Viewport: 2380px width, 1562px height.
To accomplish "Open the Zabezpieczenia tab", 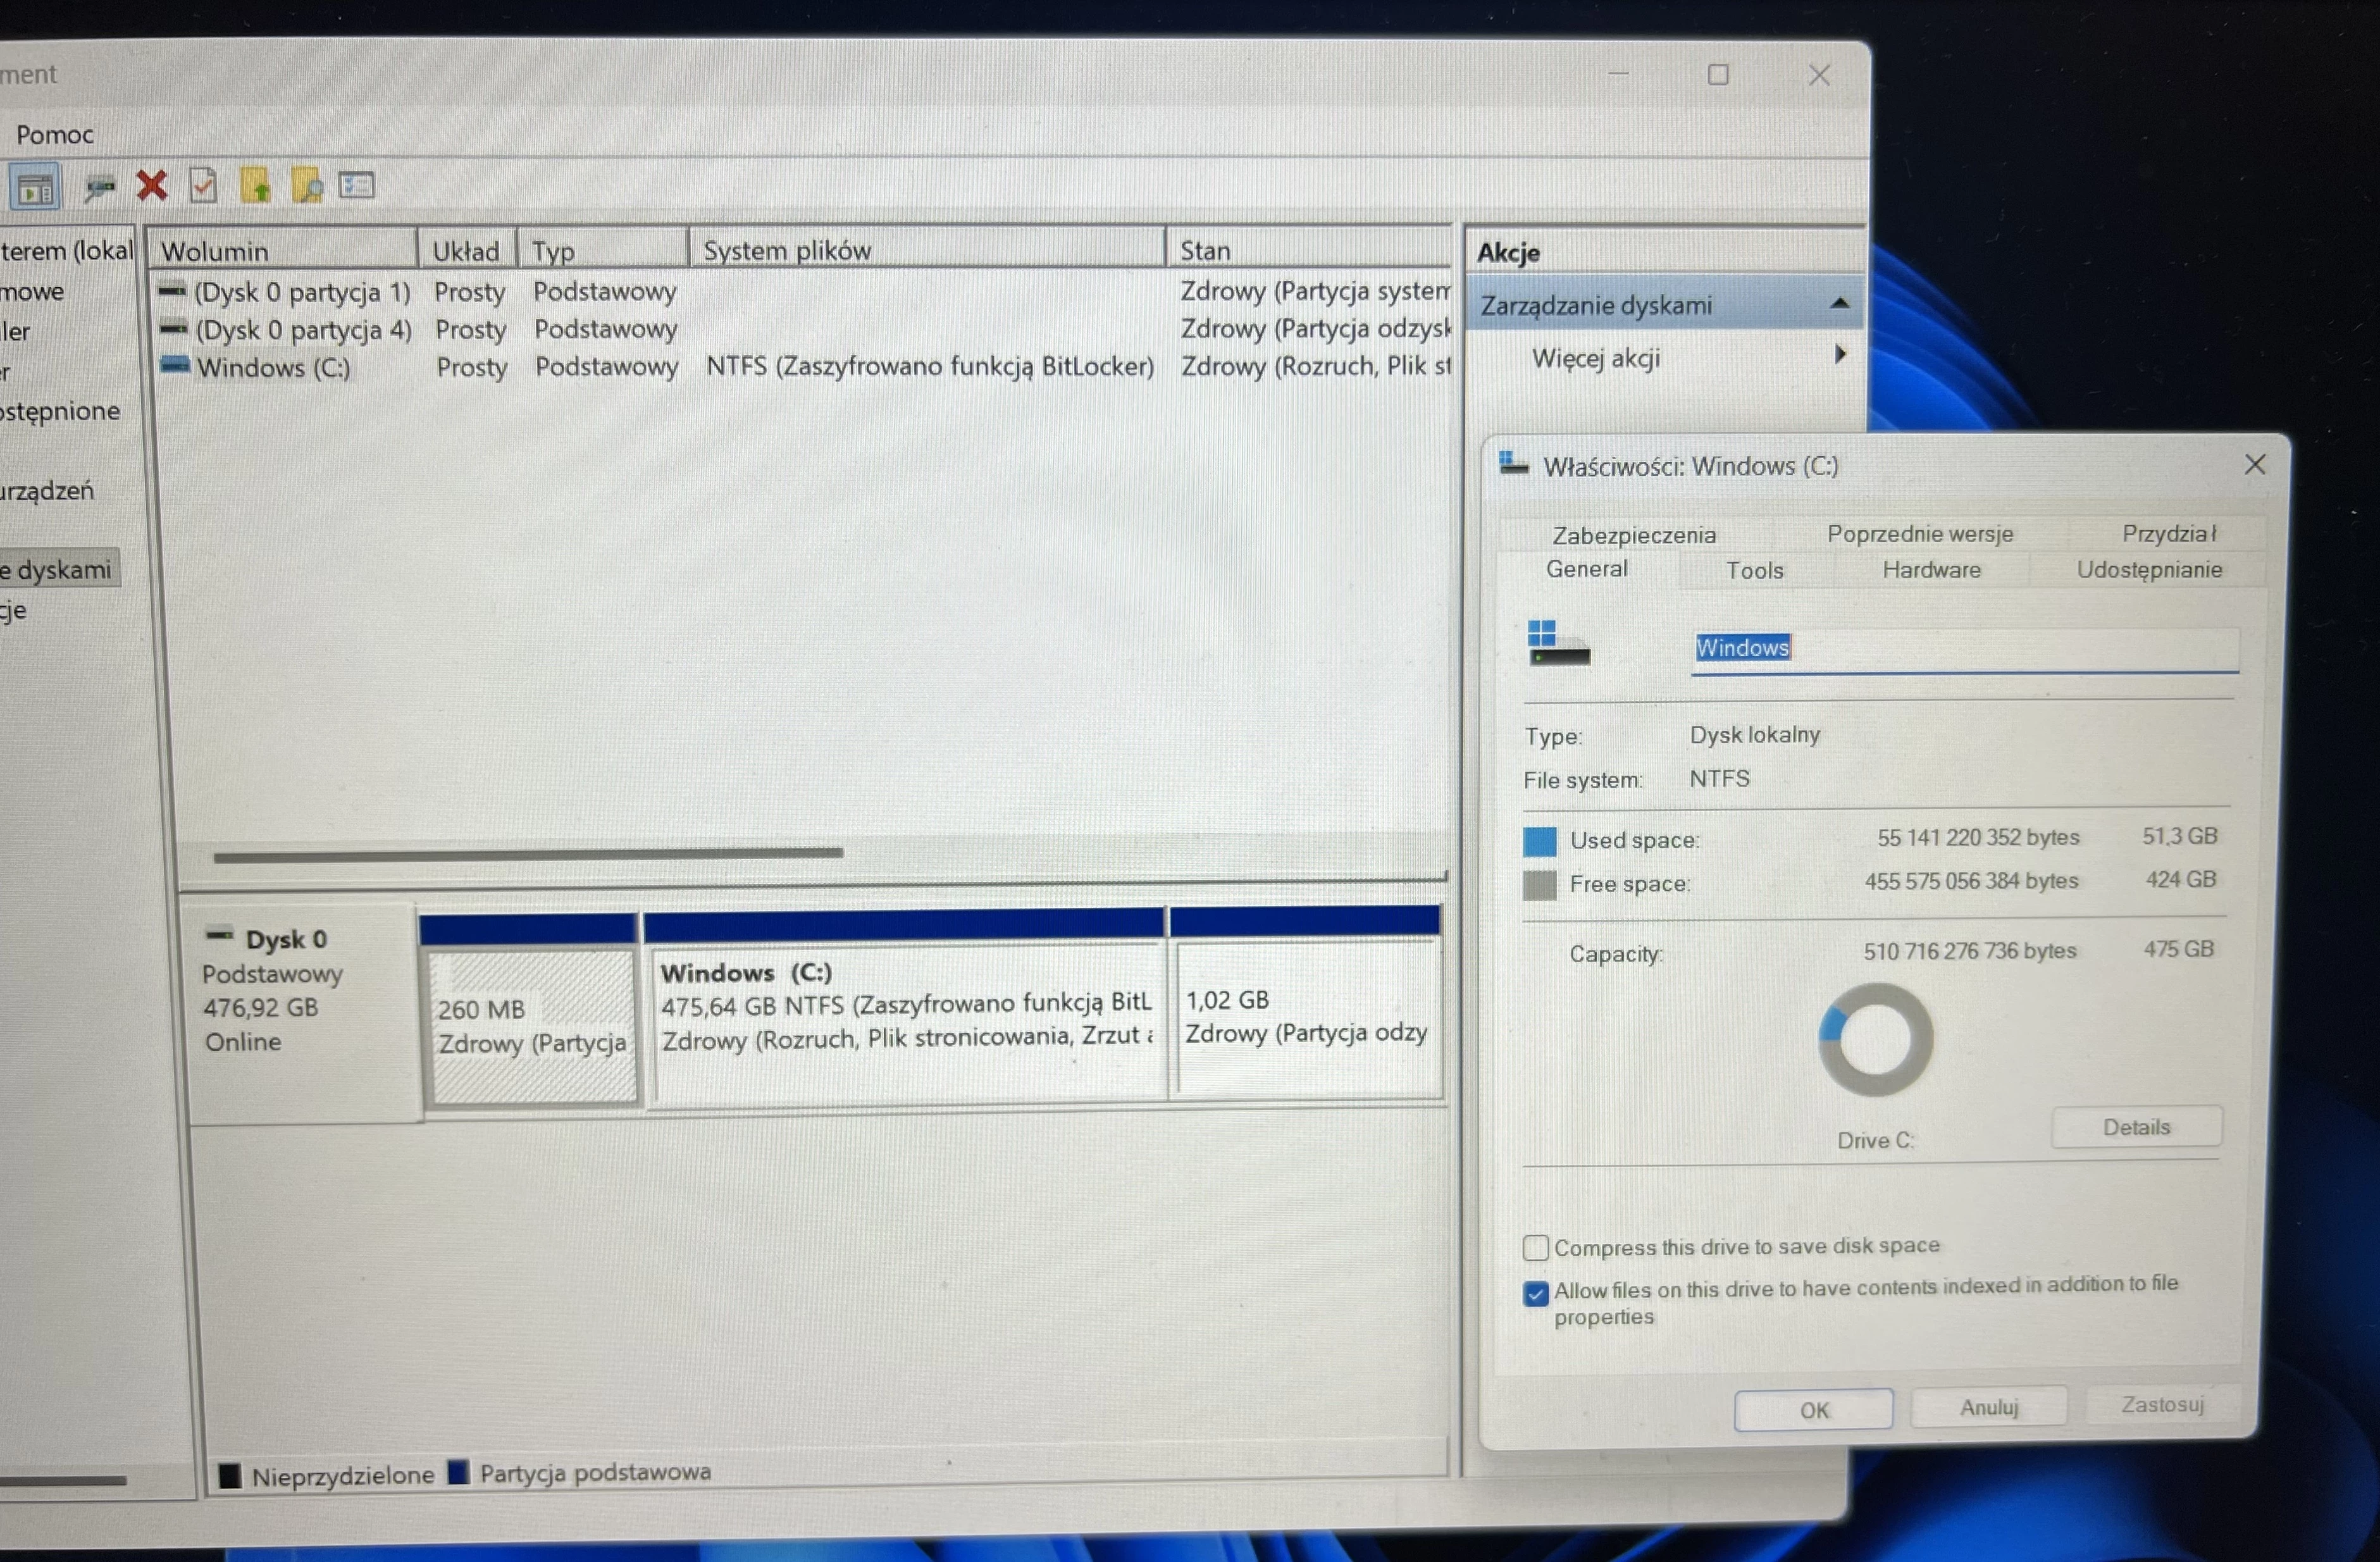I will 1633,535.
